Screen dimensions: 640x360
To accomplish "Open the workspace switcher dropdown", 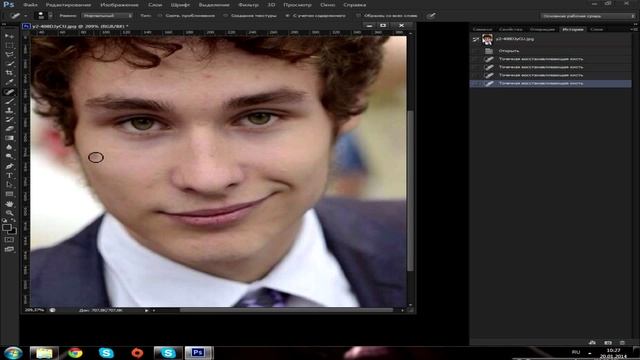I will pos(588,16).
